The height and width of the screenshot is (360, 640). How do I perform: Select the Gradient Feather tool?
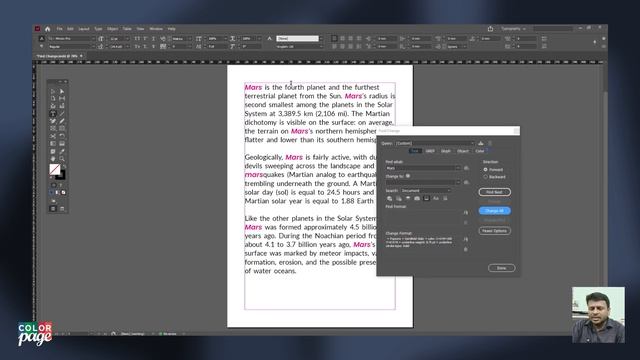[x=62, y=144]
